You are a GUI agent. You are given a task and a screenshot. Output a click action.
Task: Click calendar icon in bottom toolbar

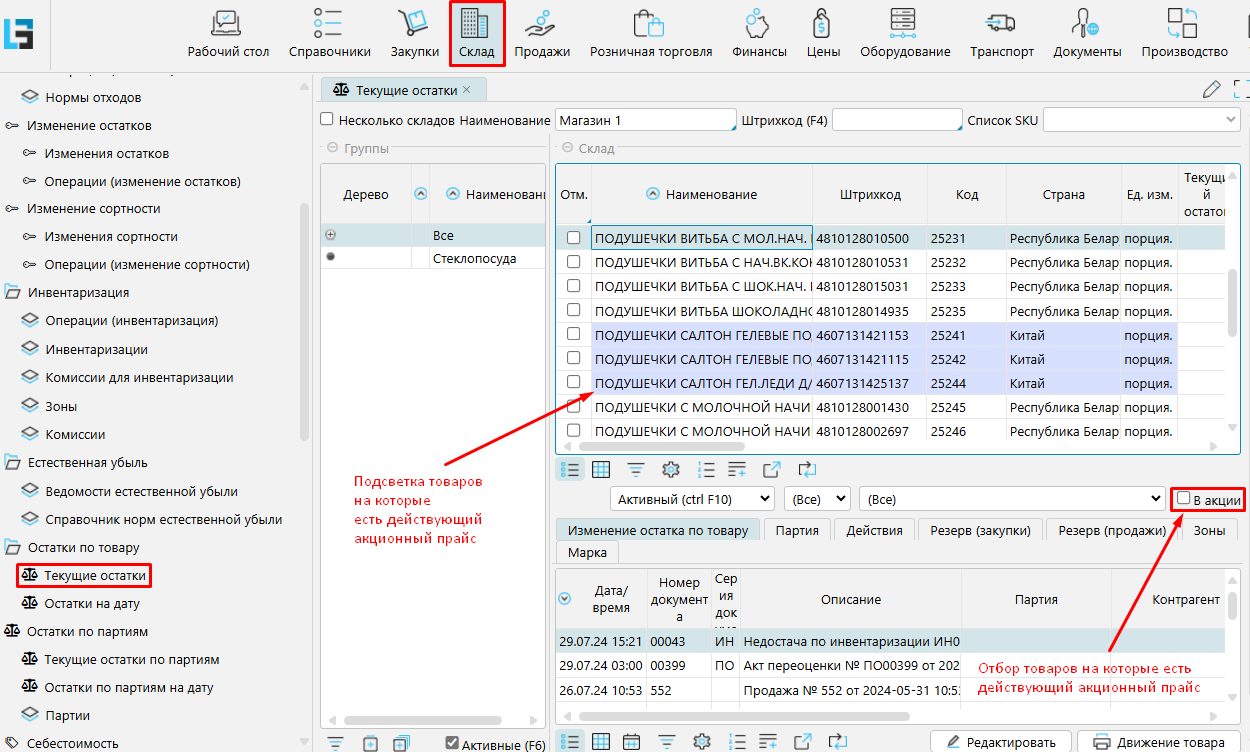point(631,742)
